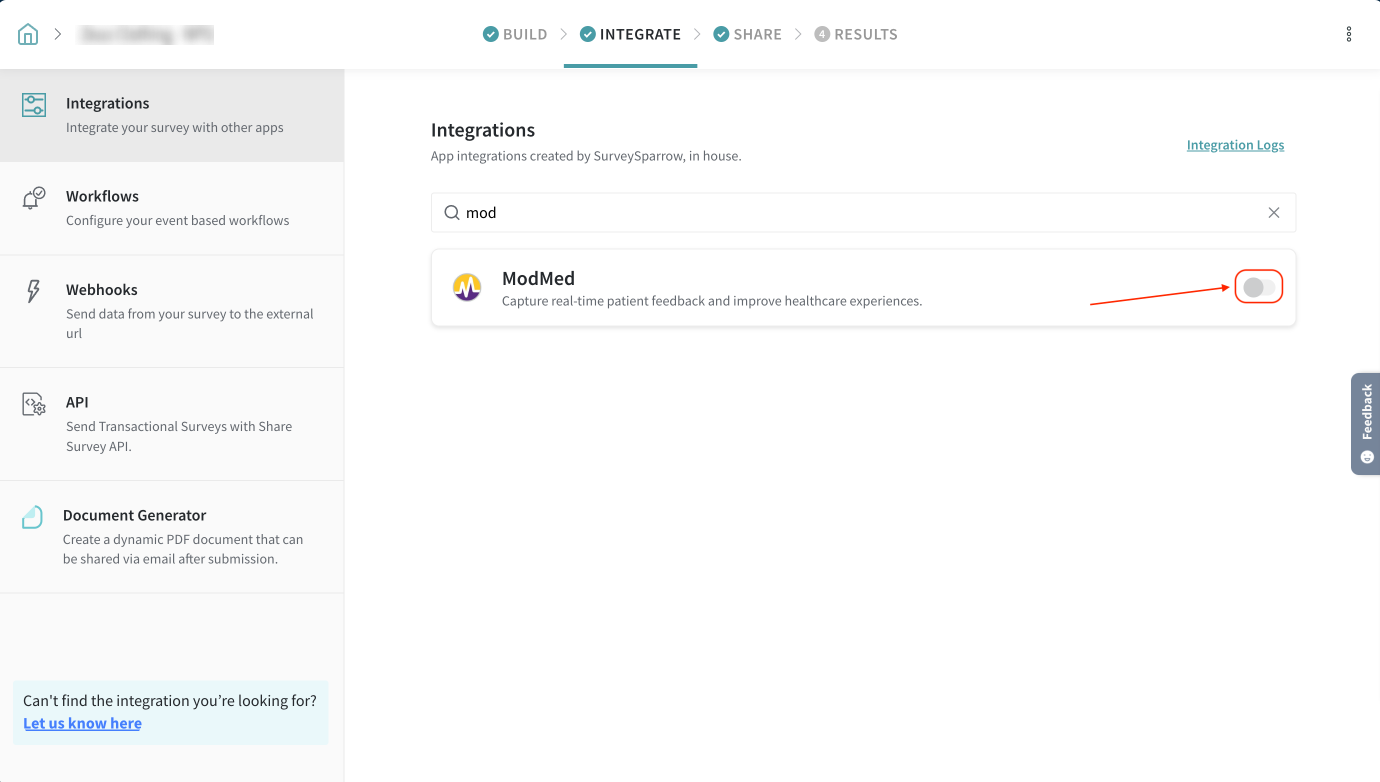Viewport: 1380px width, 782px height.
Task: Click the home icon in breadcrumb
Action: (28, 34)
